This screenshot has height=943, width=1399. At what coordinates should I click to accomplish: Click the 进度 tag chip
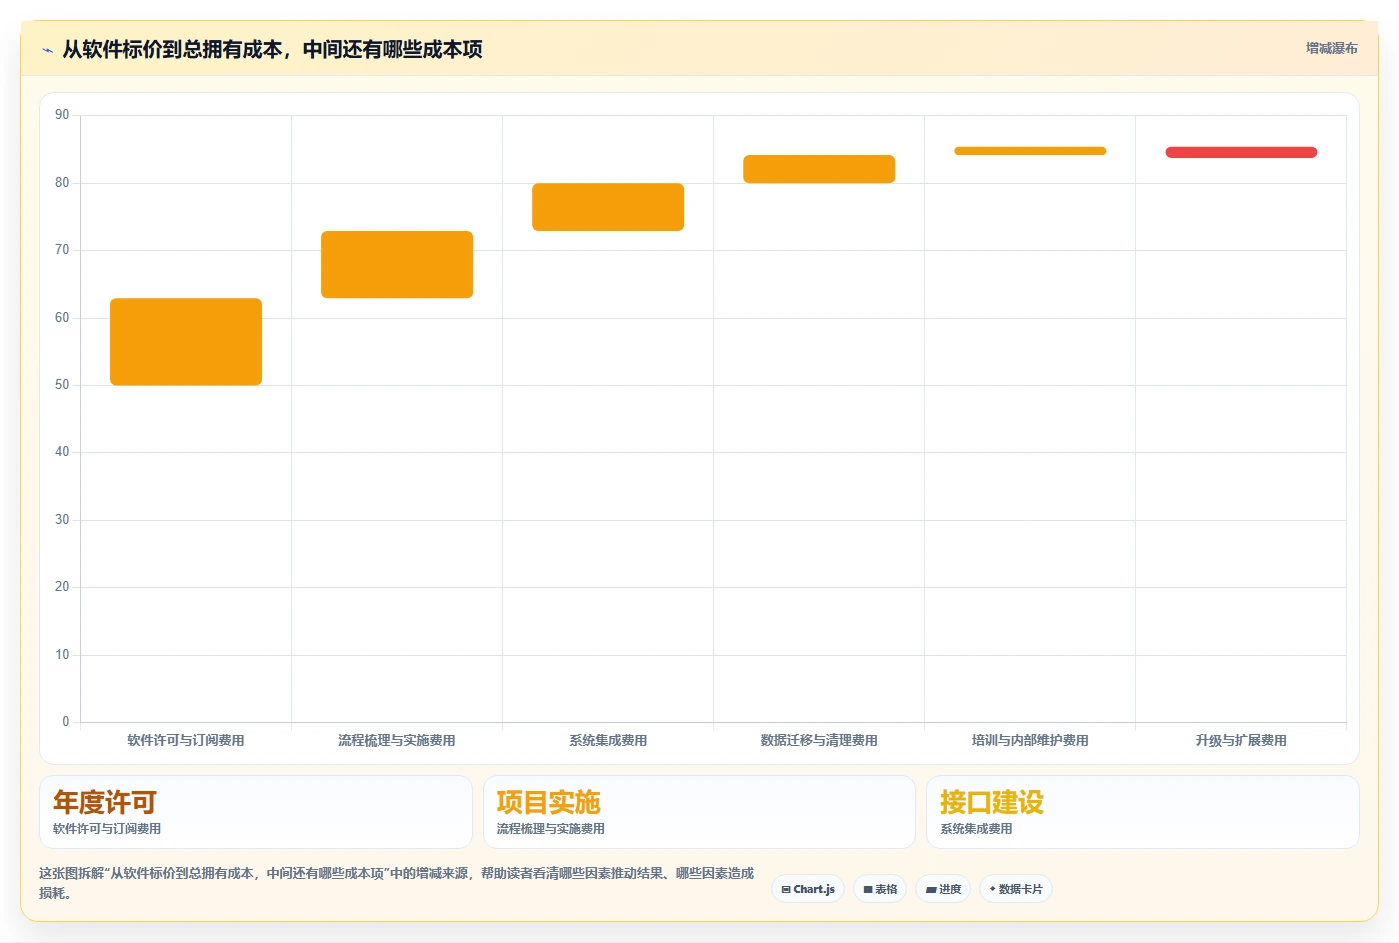point(943,889)
